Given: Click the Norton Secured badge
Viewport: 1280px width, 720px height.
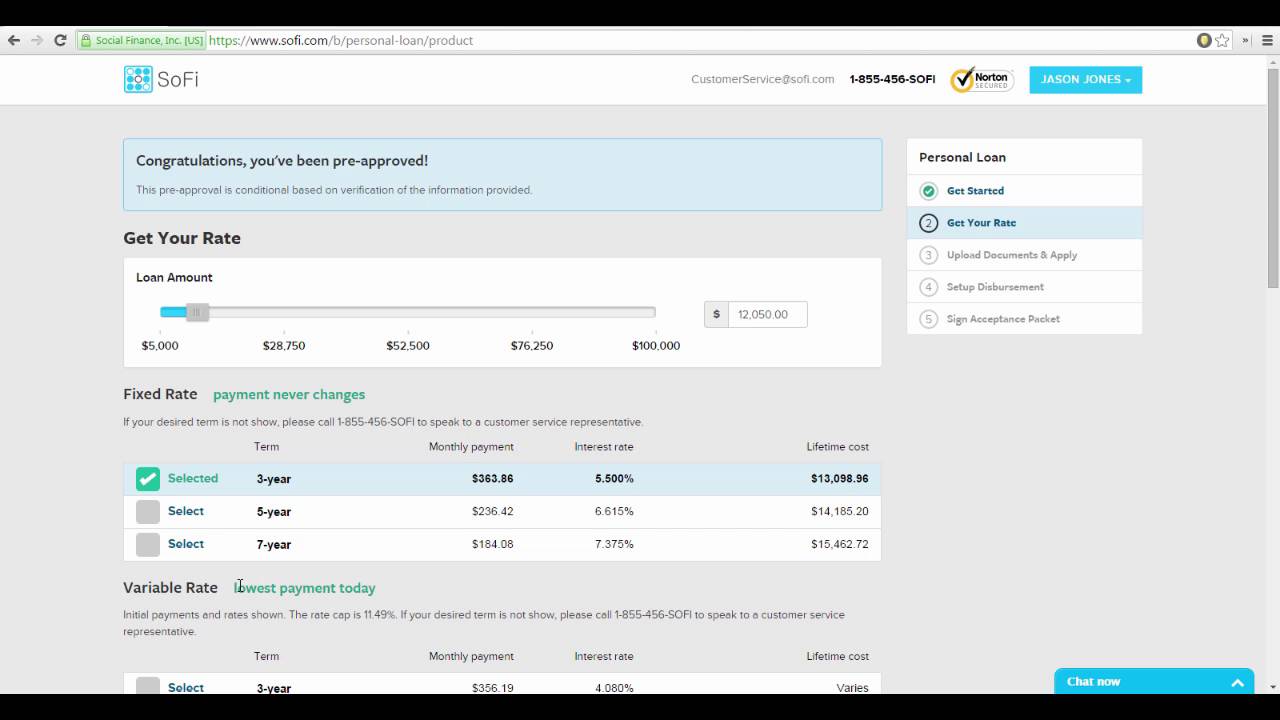Looking at the screenshot, I should tap(982, 79).
